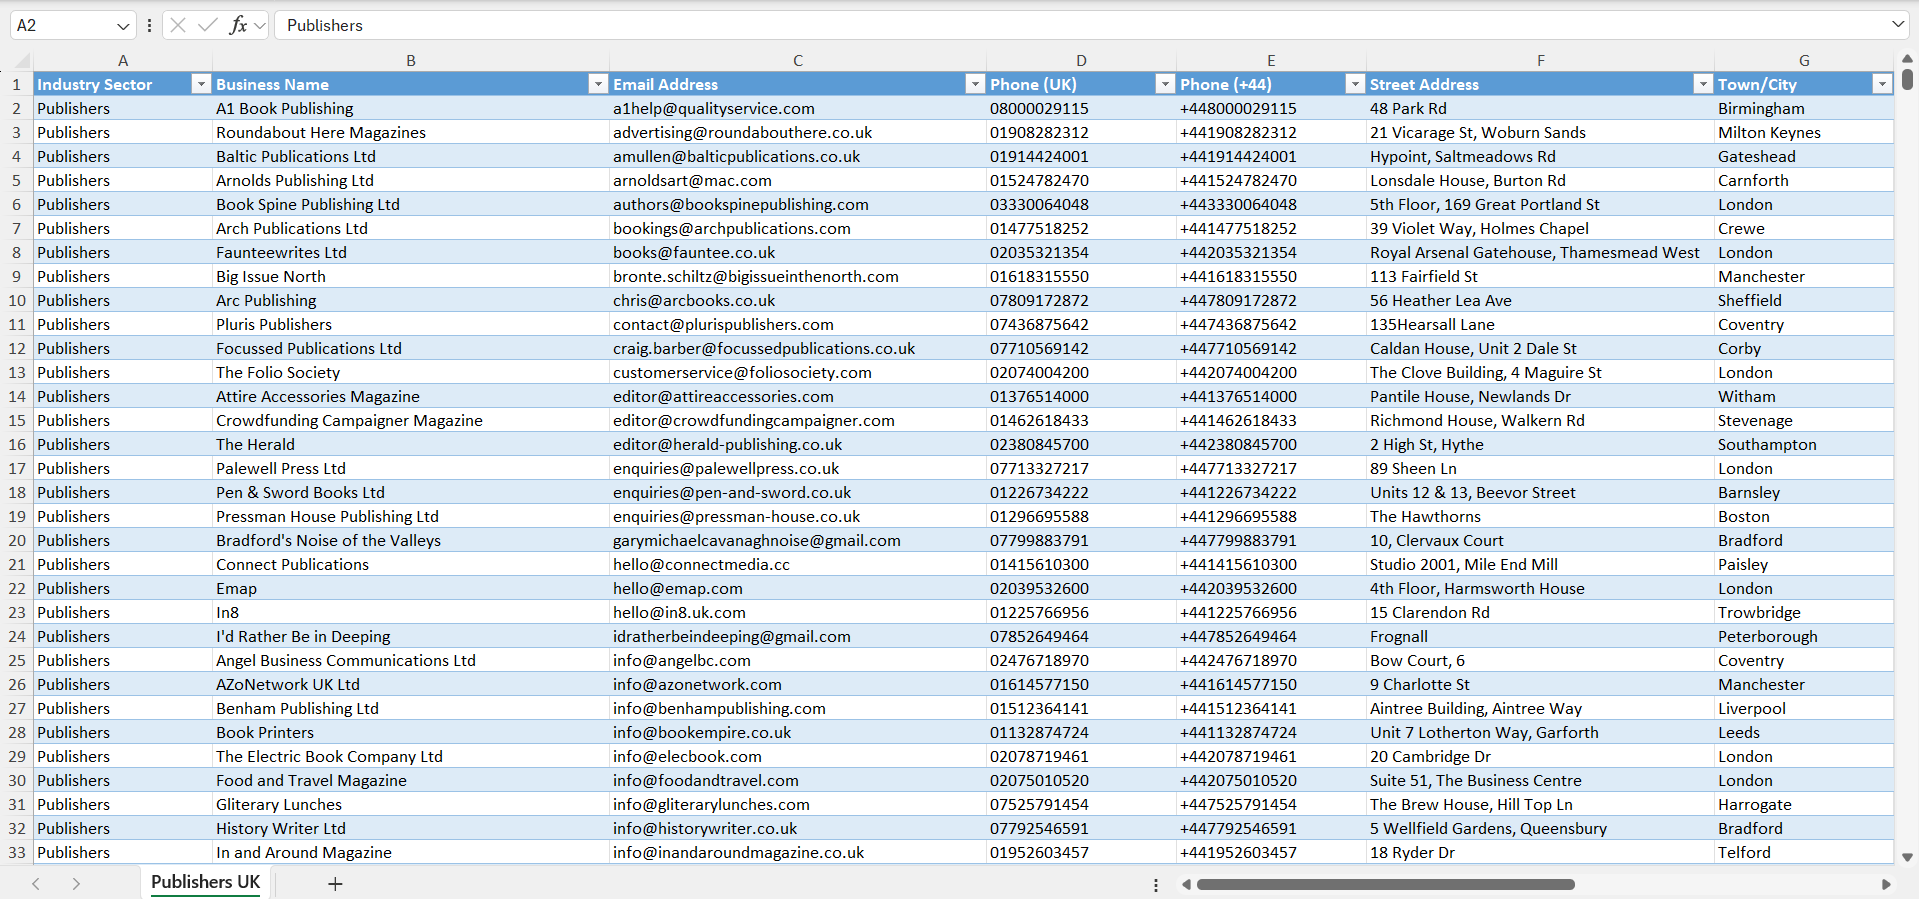Select cell Gliterary Lunches

tap(411, 804)
